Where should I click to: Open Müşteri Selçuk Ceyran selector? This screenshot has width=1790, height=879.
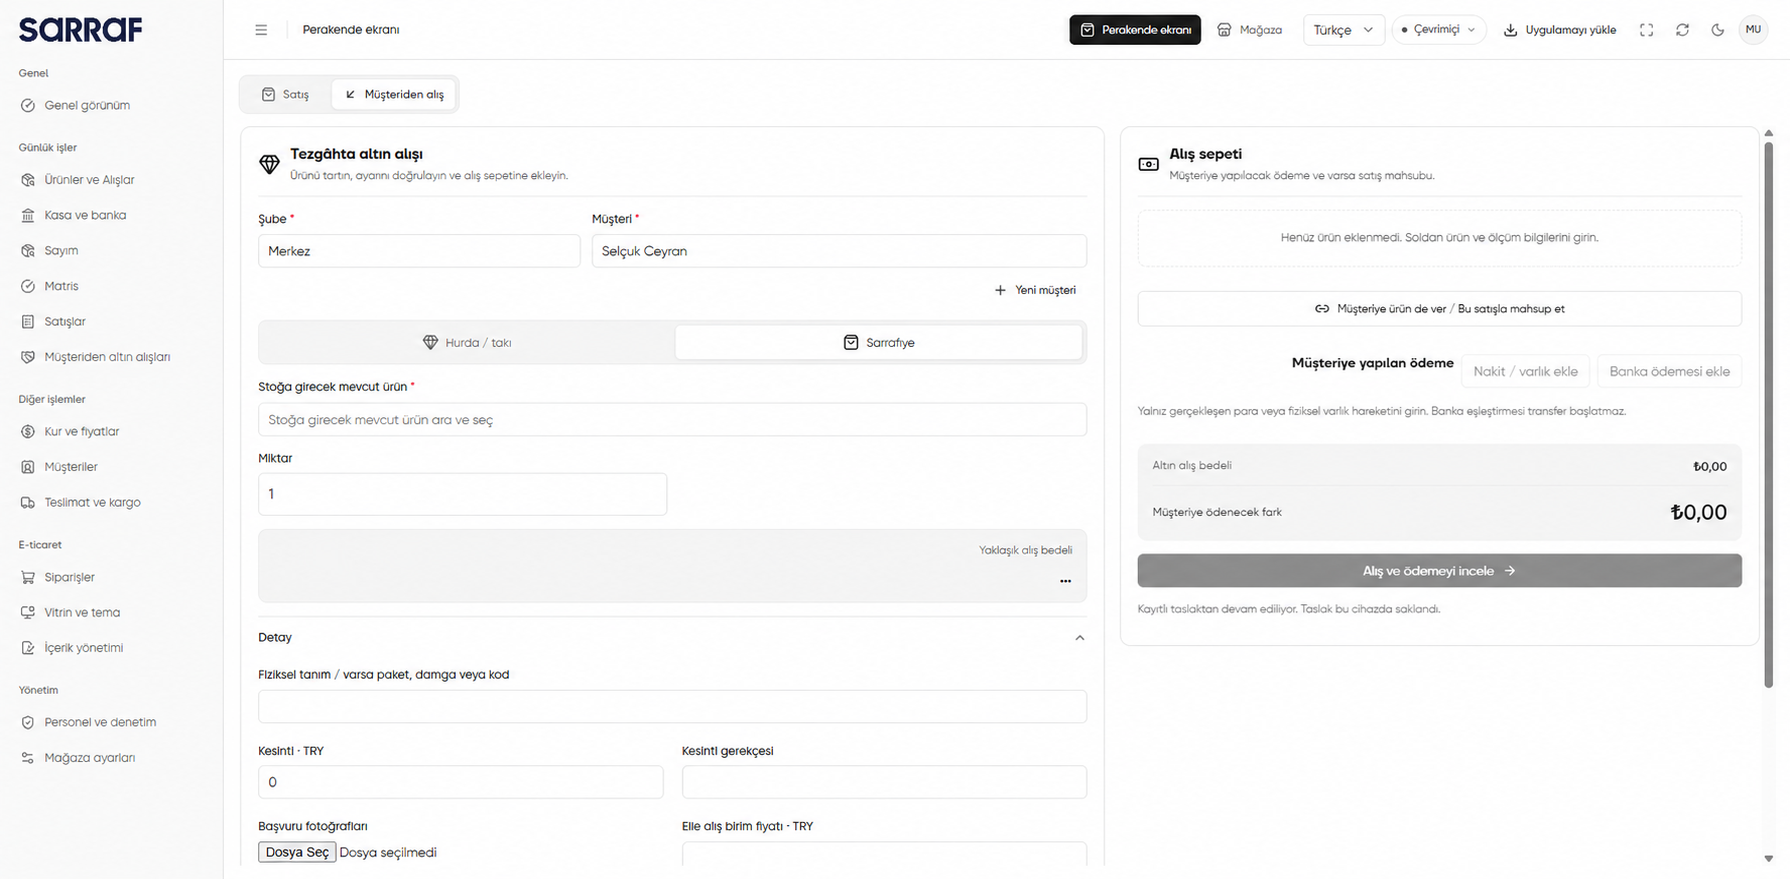click(839, 251)
